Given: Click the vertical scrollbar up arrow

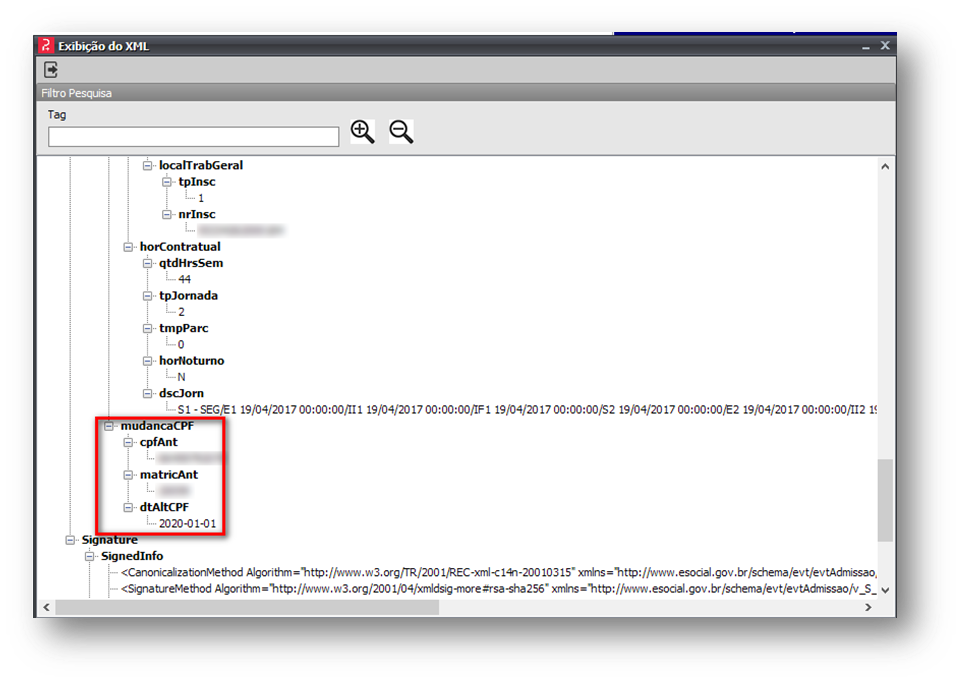Looking at the screenshot, I should click(885, 166).
